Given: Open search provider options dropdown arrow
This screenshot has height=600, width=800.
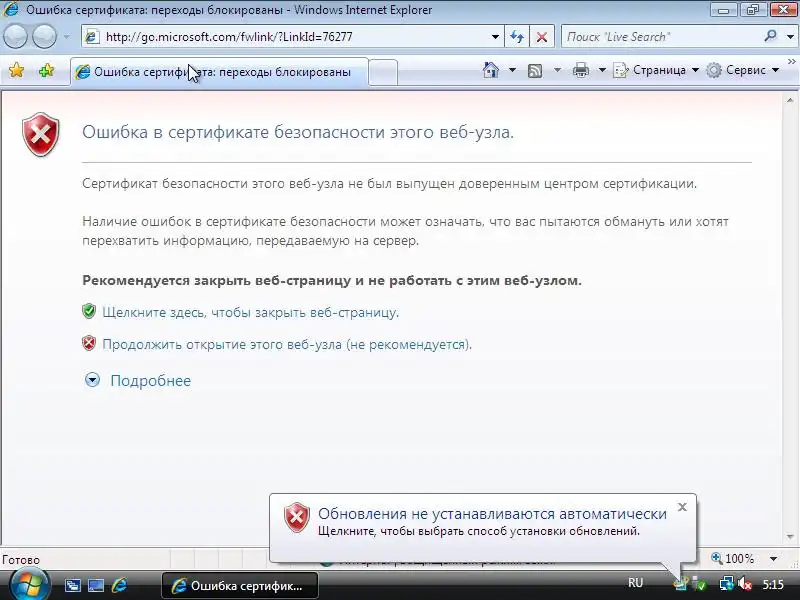Looking at the screenshot, I should click(x=790, y=37).
